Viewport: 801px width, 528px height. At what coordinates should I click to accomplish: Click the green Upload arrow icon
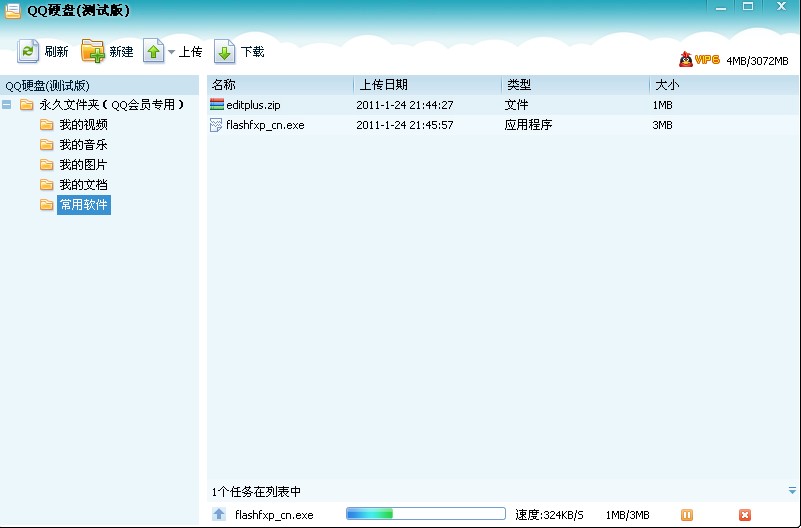pyautogui.click(x=153, y=51)
